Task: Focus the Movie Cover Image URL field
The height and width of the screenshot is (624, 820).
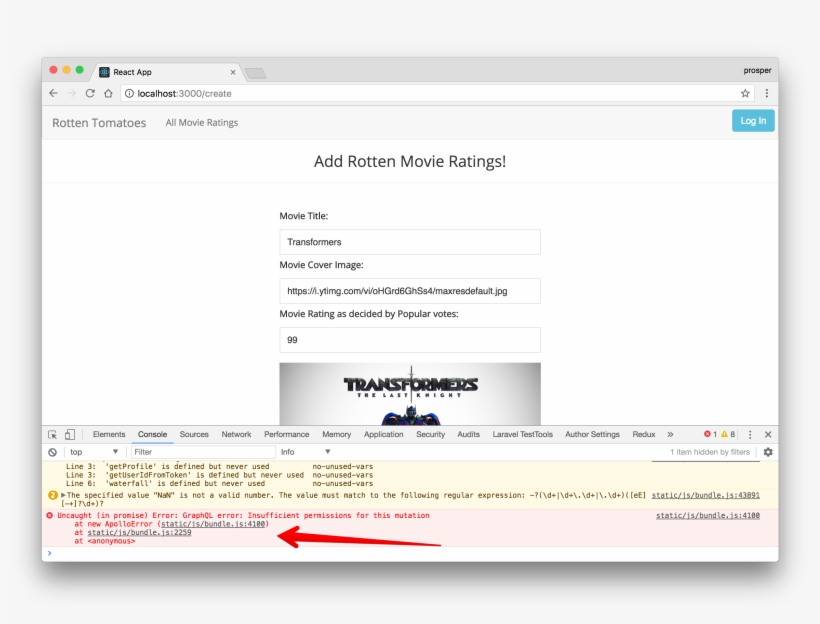Action: coord(409,291)
